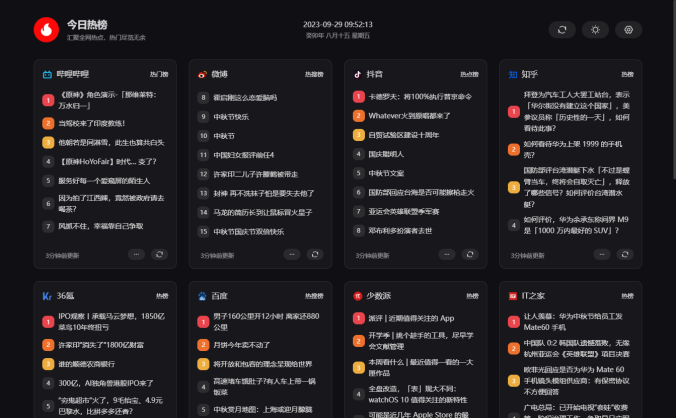Refresh the Weibo card list
This screenshot has width=676, height=418.
tap(315, 254)
